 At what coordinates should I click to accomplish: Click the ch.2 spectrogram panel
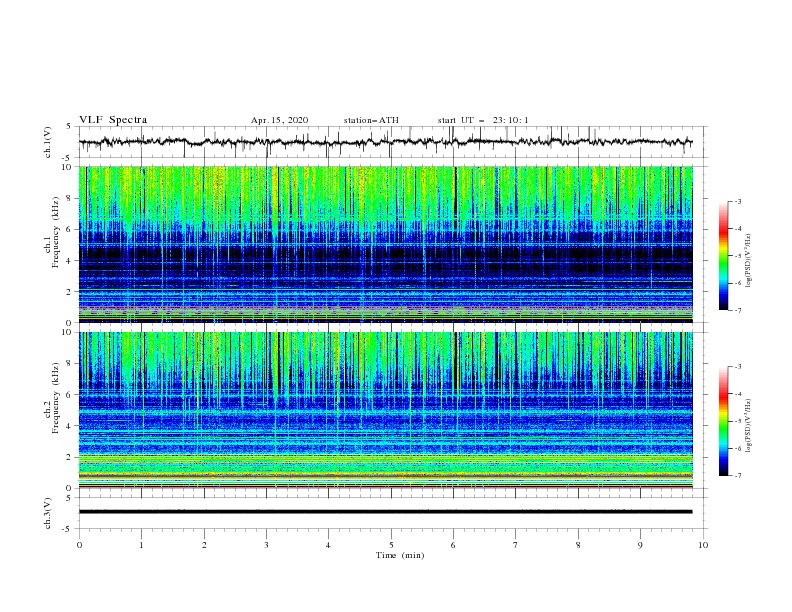pyautogui.click(x=385, y=410)
